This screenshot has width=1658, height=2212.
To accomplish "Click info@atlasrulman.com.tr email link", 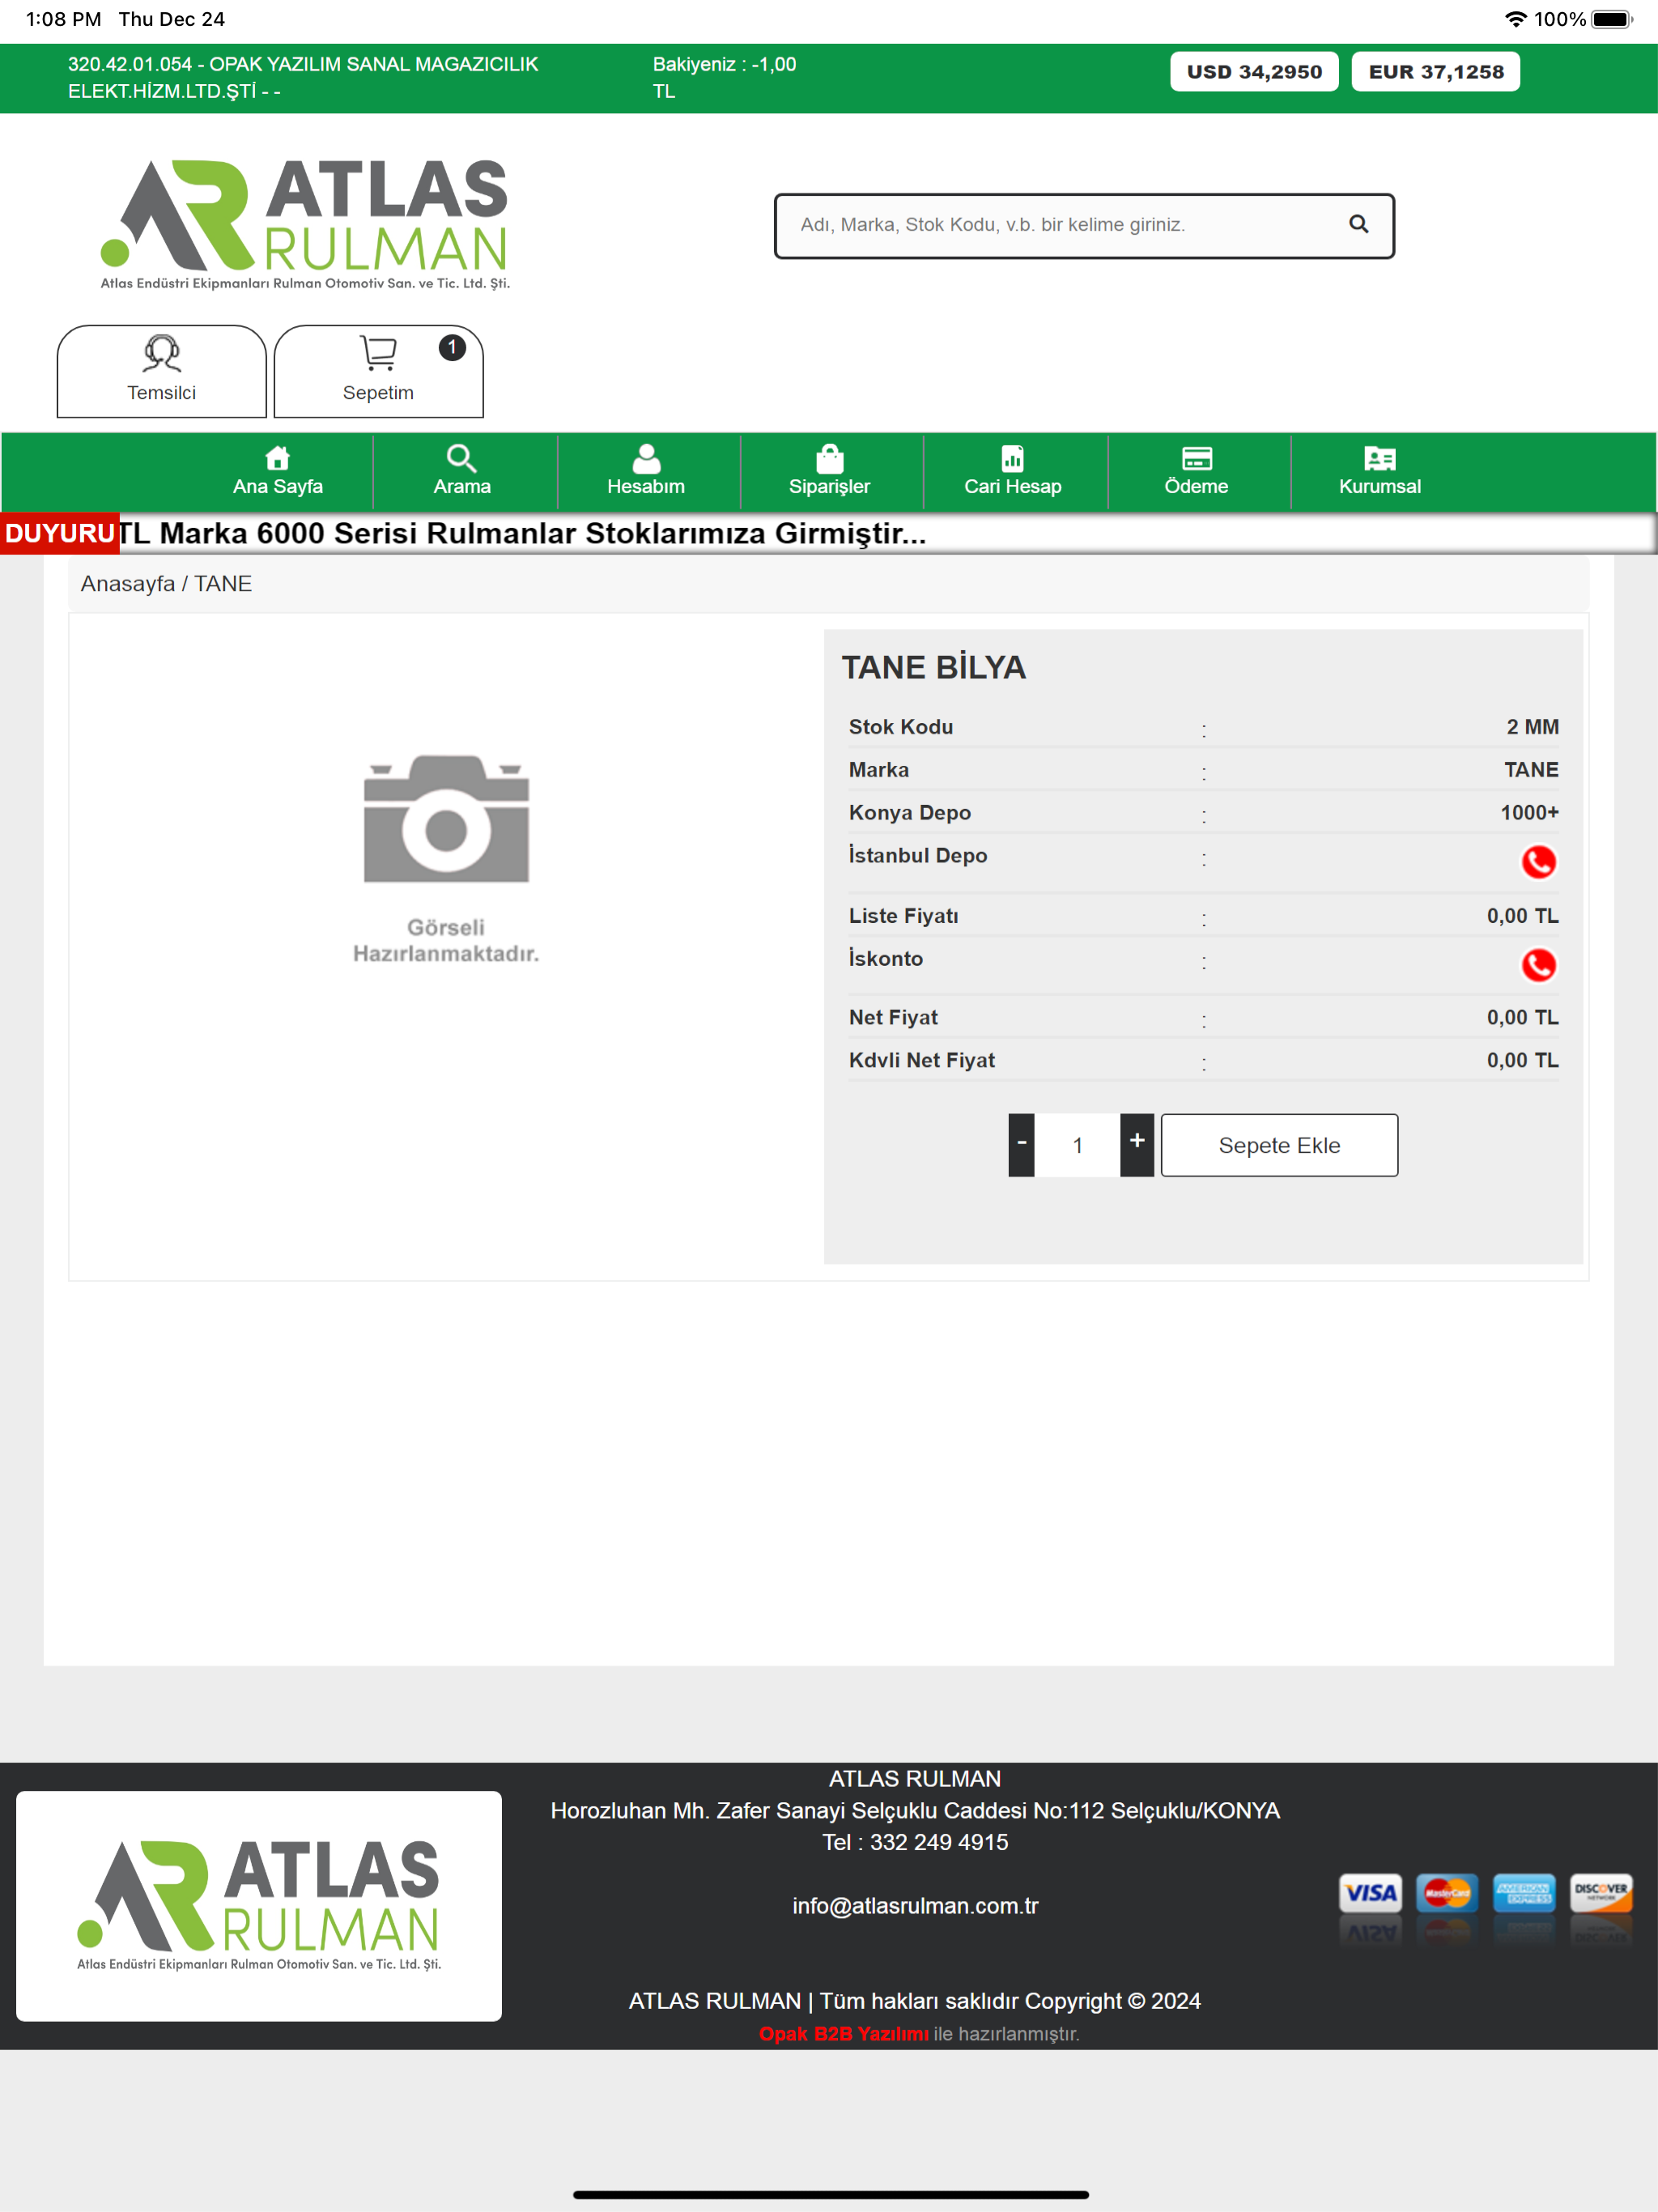I will pos(915,1906).
